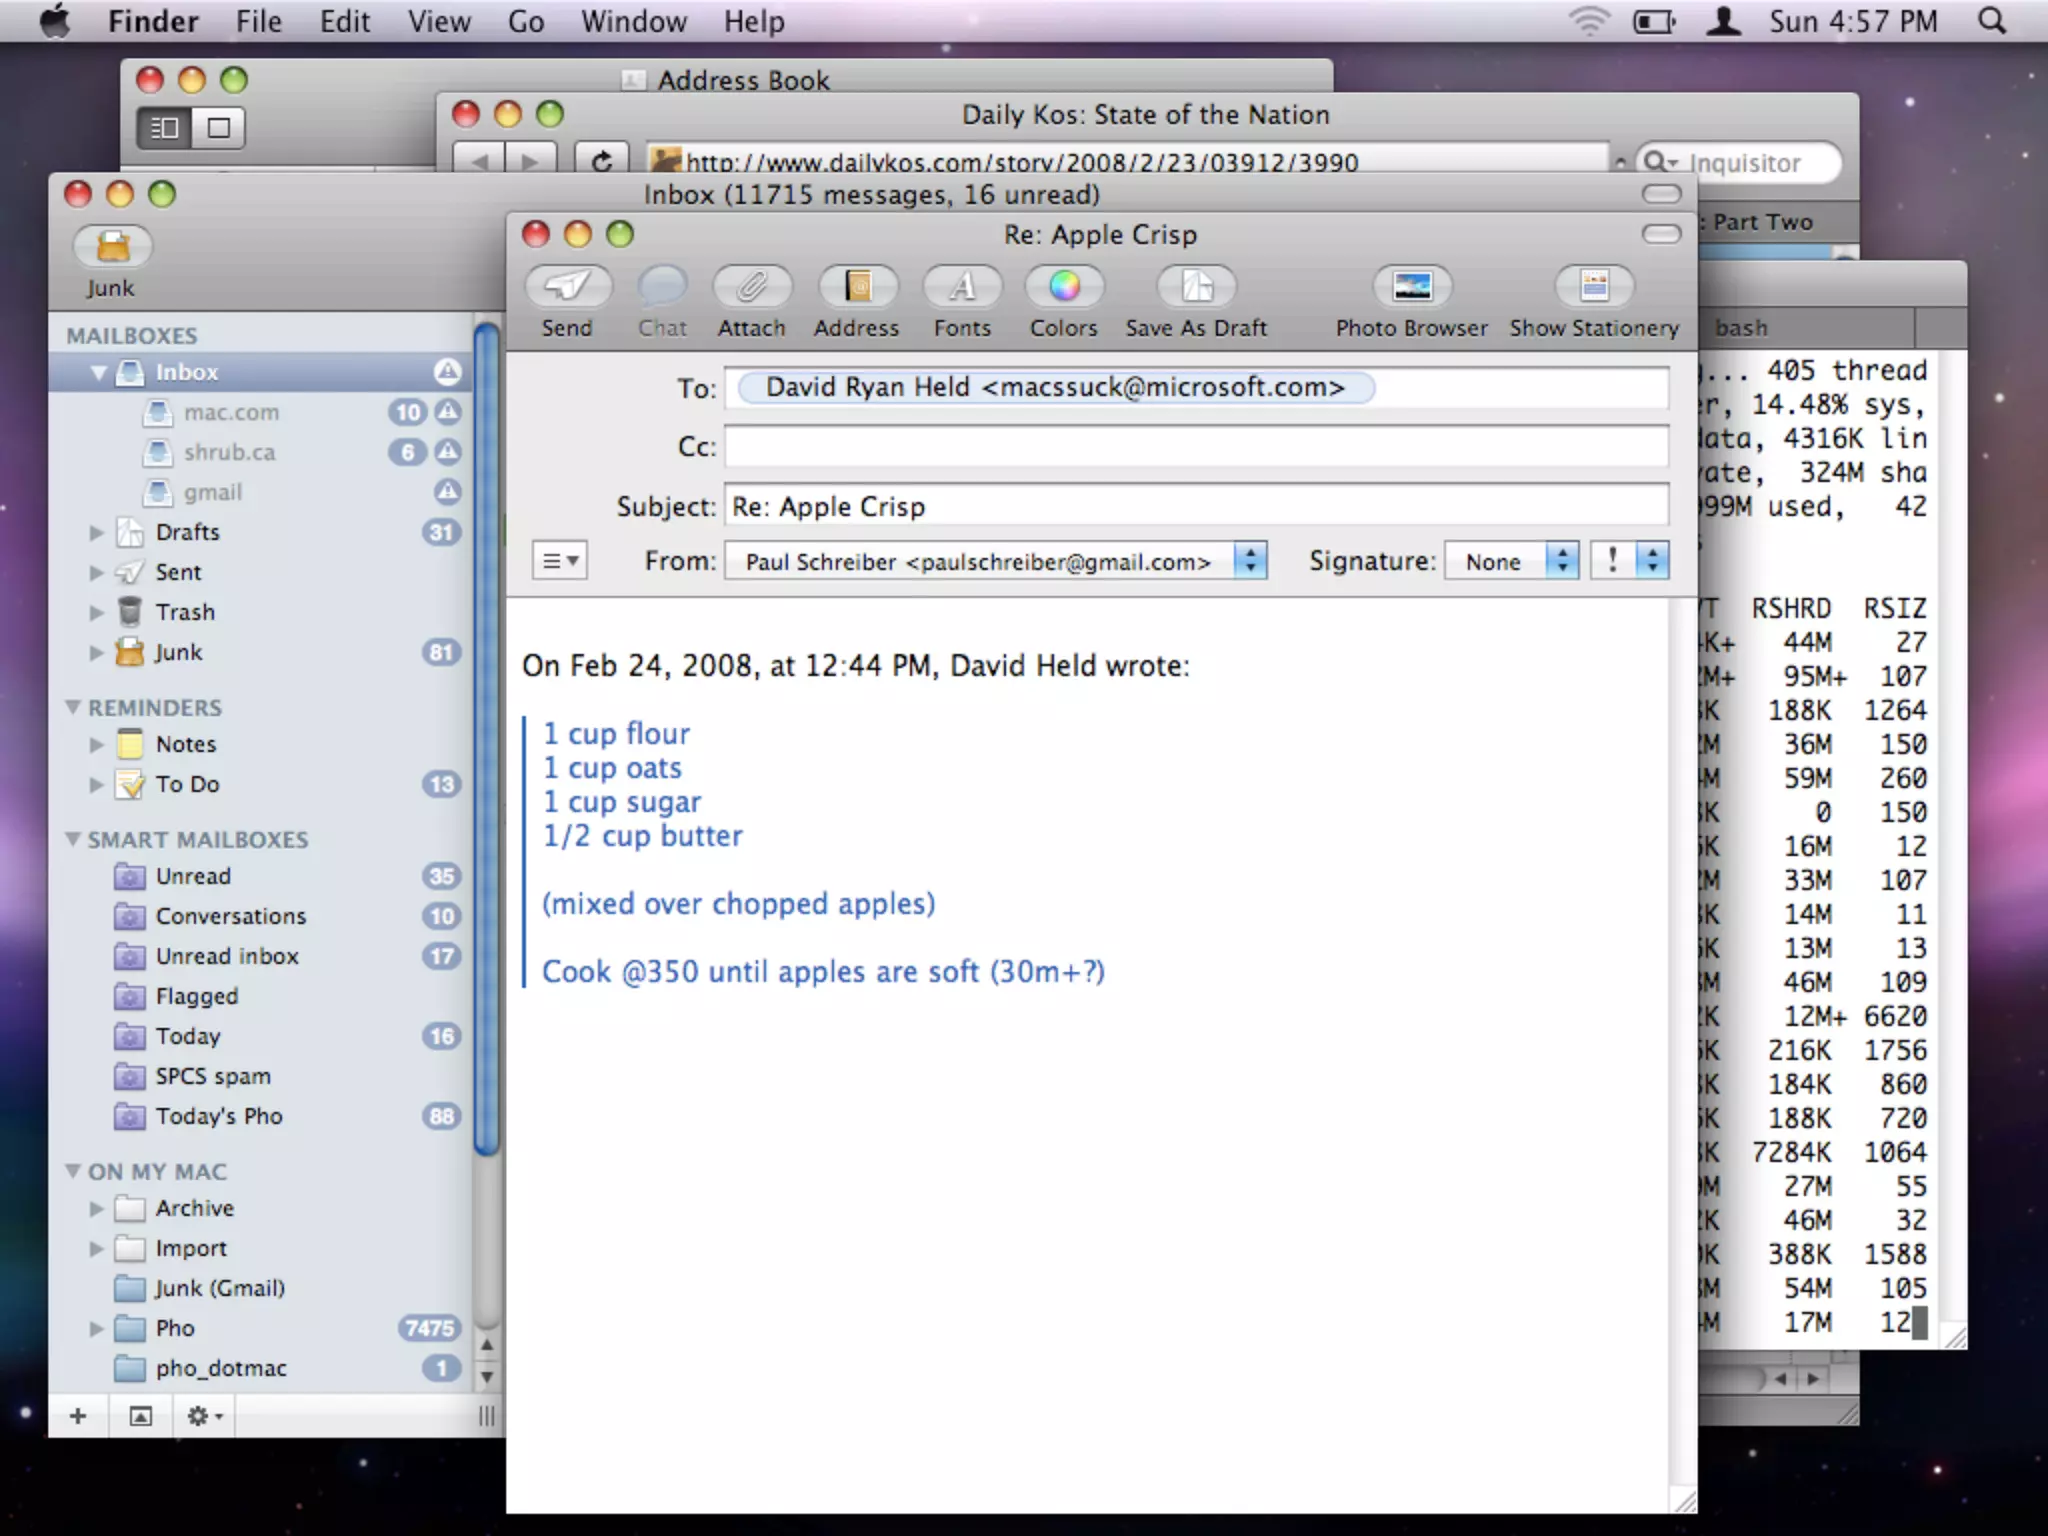Open the Window menu

[x=634, y=21]
